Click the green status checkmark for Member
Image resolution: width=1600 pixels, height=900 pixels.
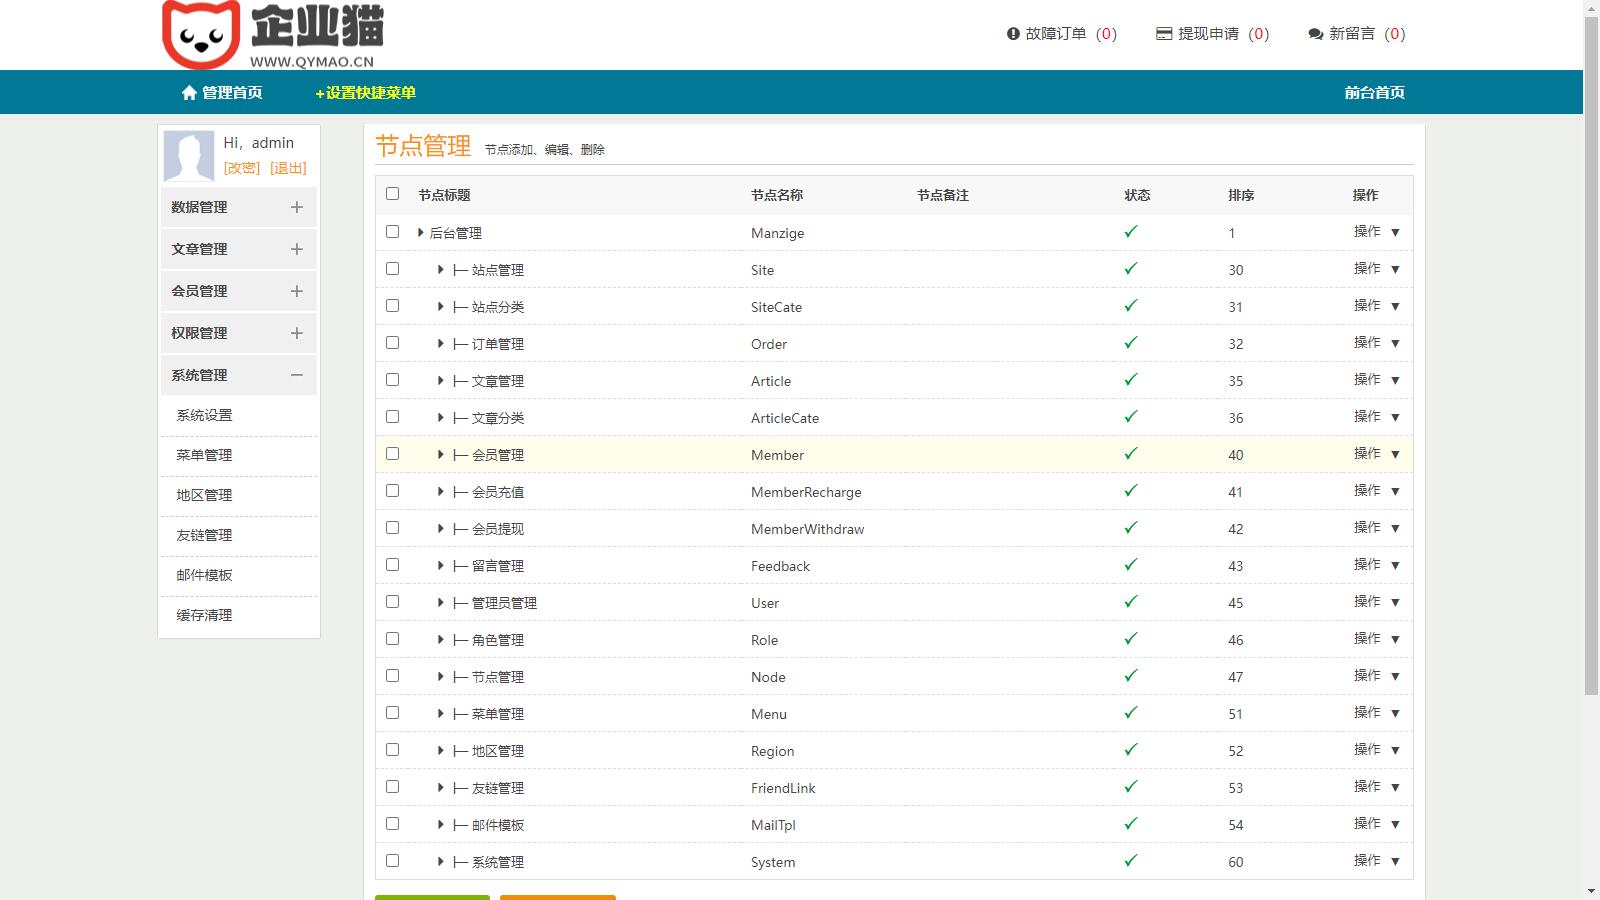point(1131,454)
